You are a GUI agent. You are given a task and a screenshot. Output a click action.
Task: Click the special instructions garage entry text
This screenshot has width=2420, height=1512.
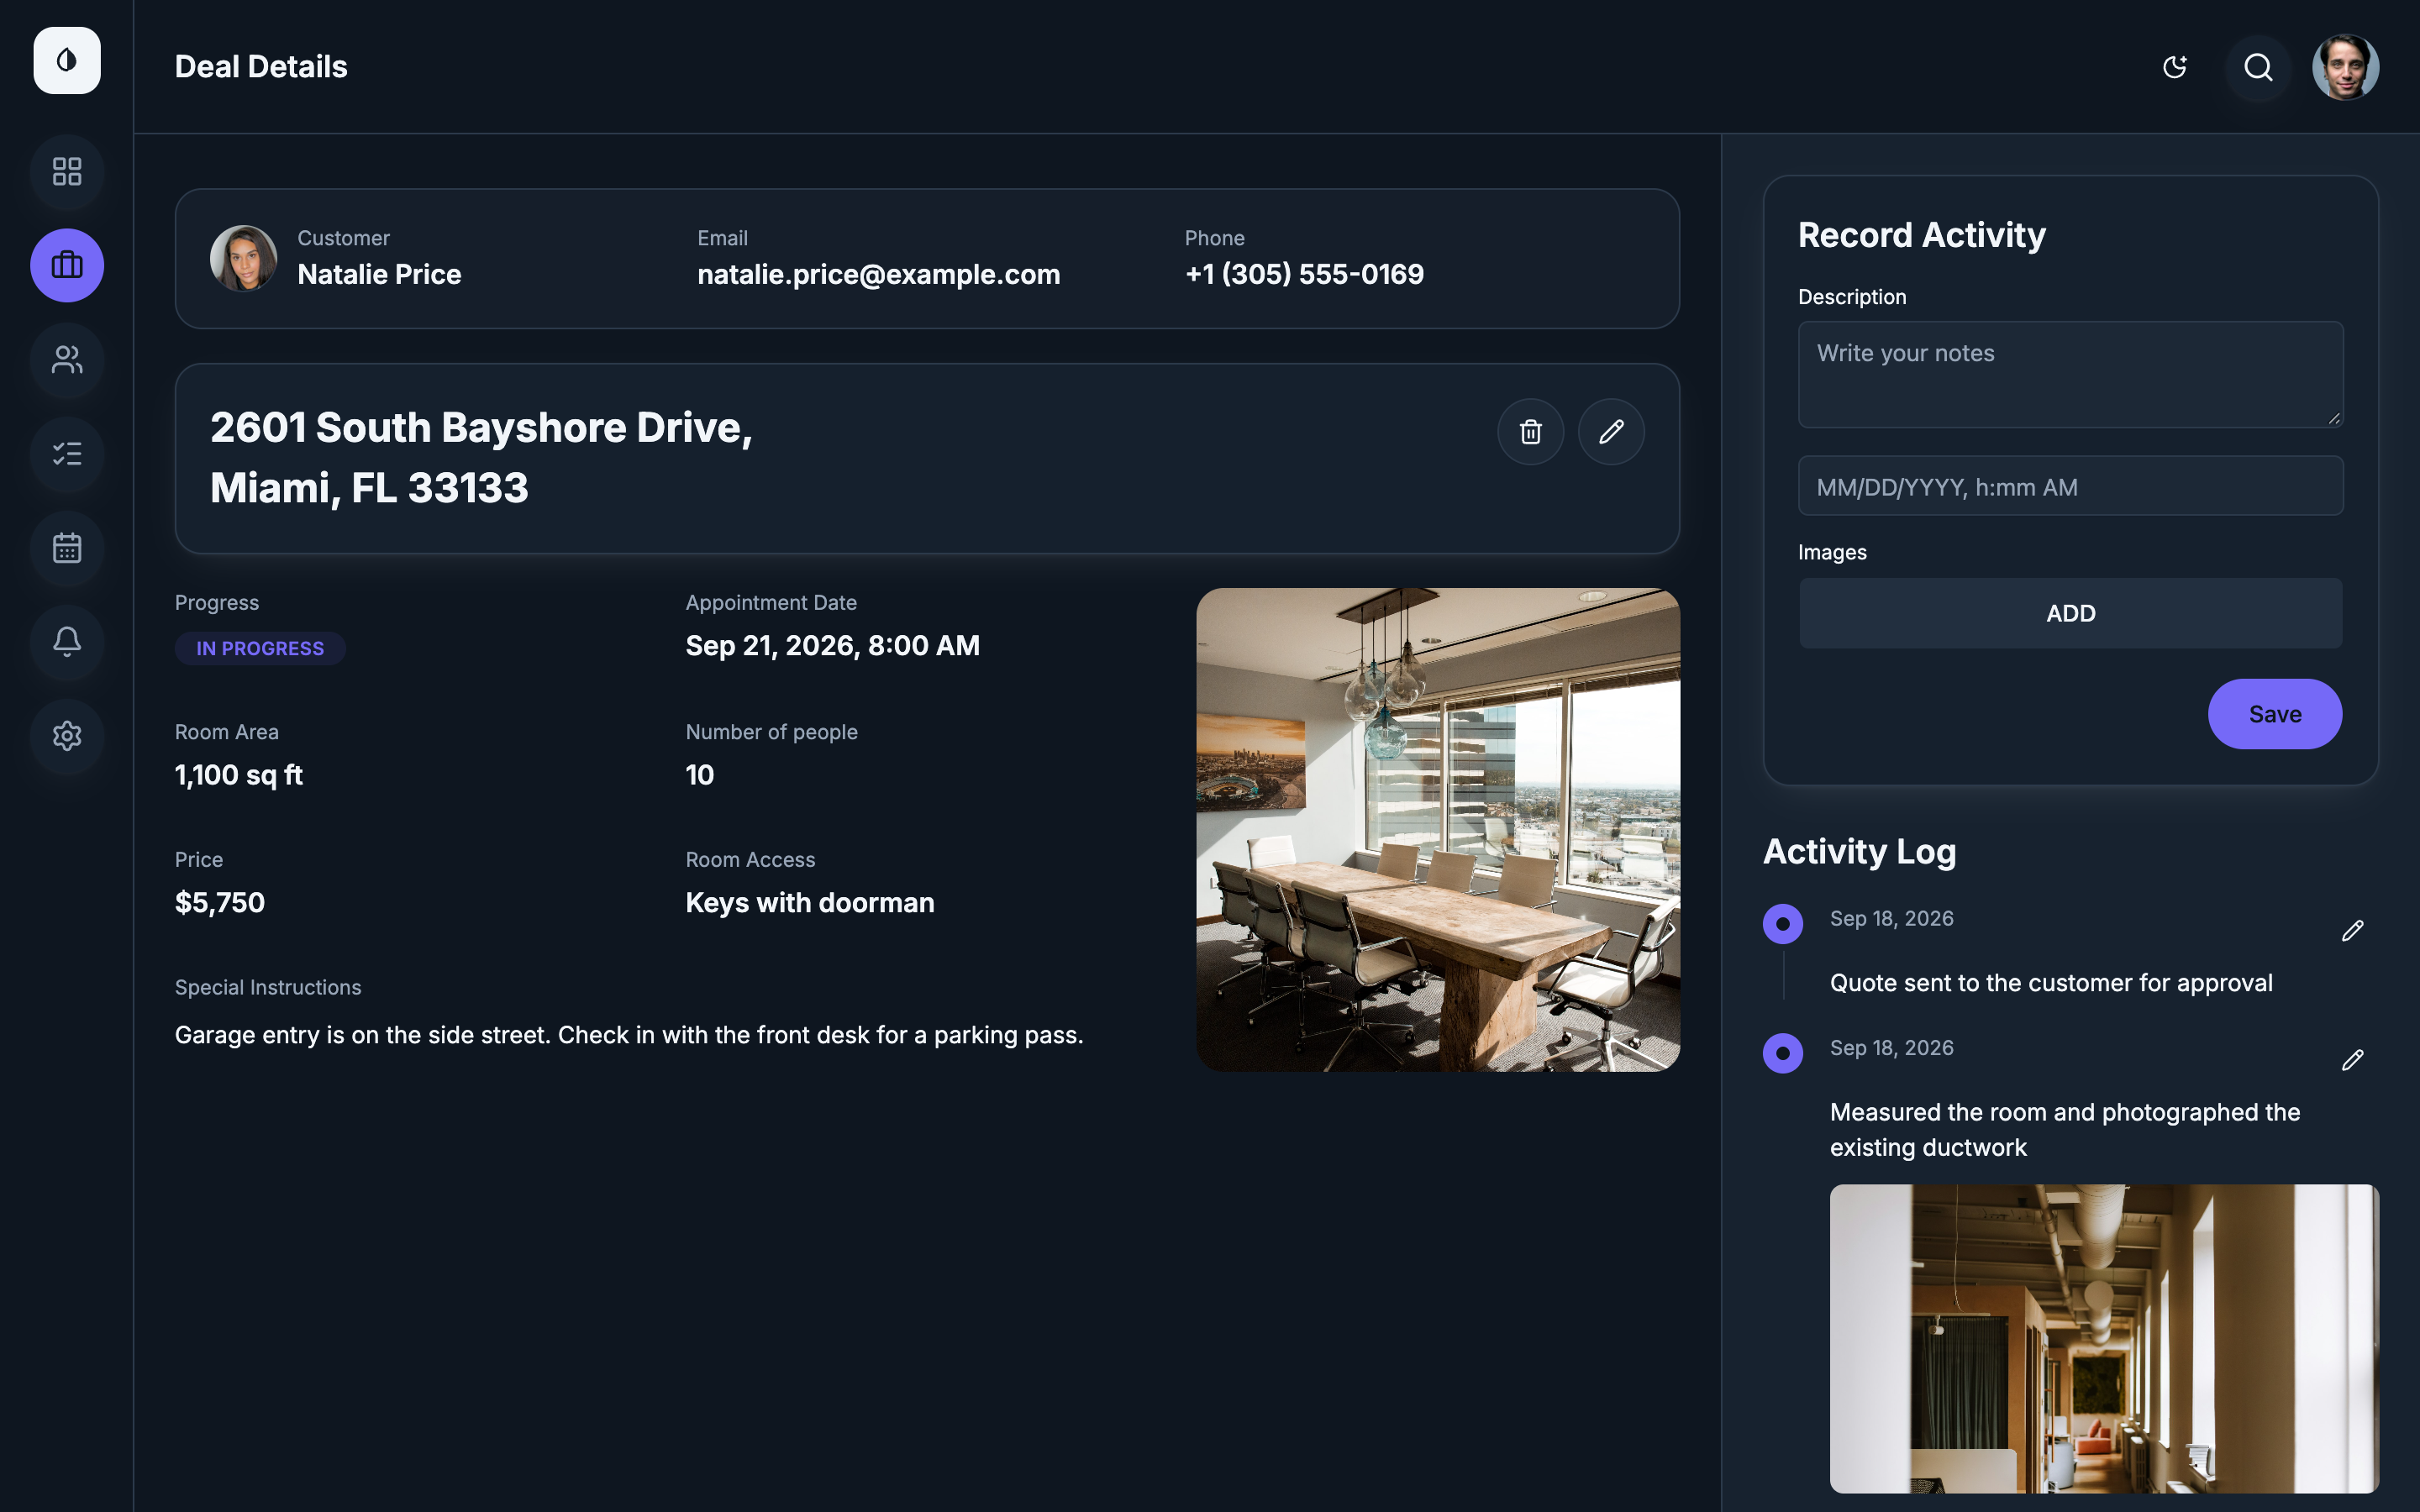tap(629, 1035)
